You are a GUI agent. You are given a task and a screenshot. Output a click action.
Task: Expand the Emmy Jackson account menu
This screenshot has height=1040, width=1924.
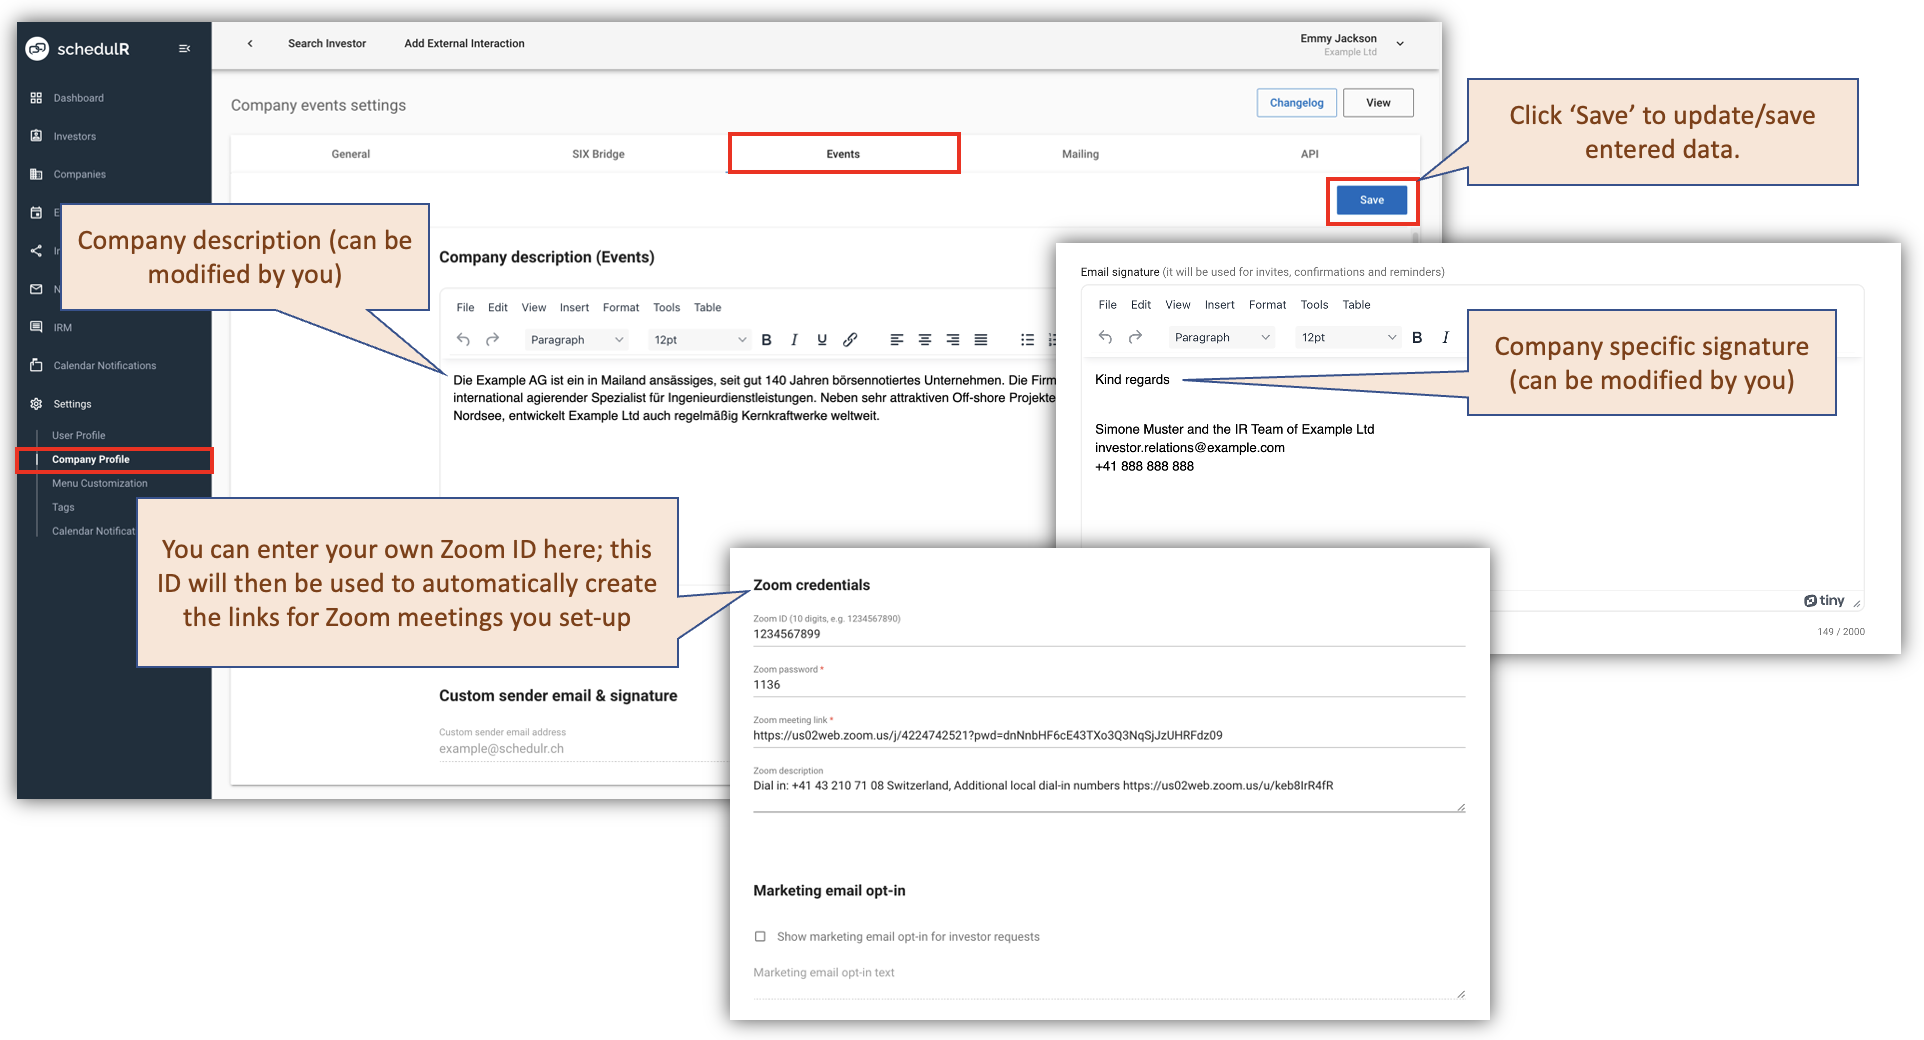[1399, 44]
